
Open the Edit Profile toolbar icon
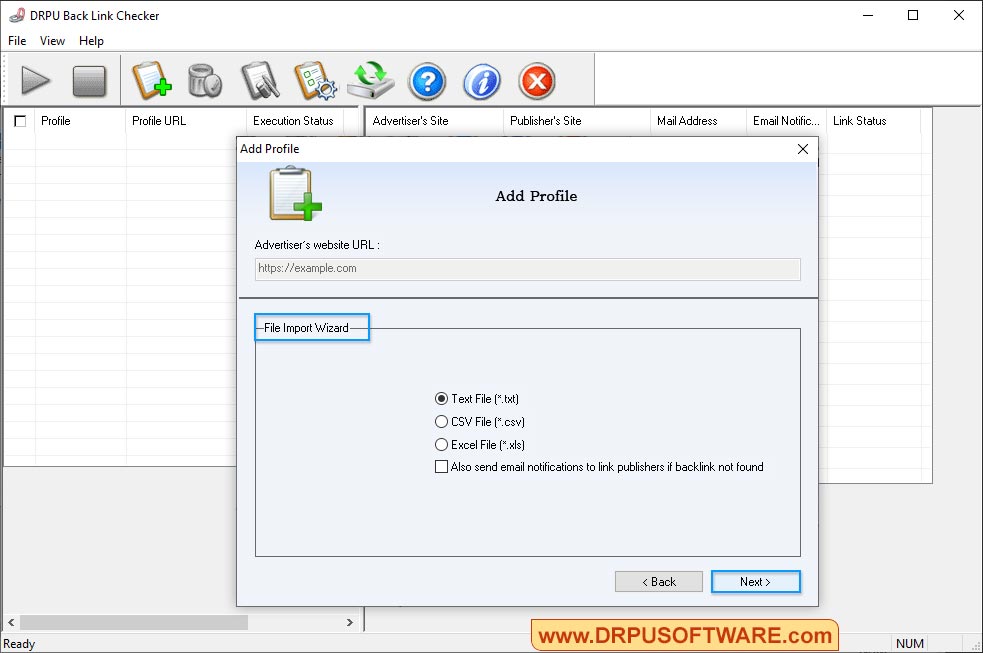click(260, 81)
